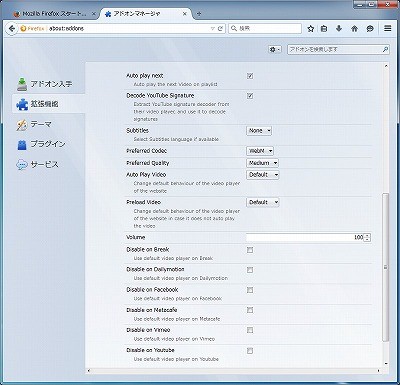Open a new tab with the plus button

tap(199, 14)
